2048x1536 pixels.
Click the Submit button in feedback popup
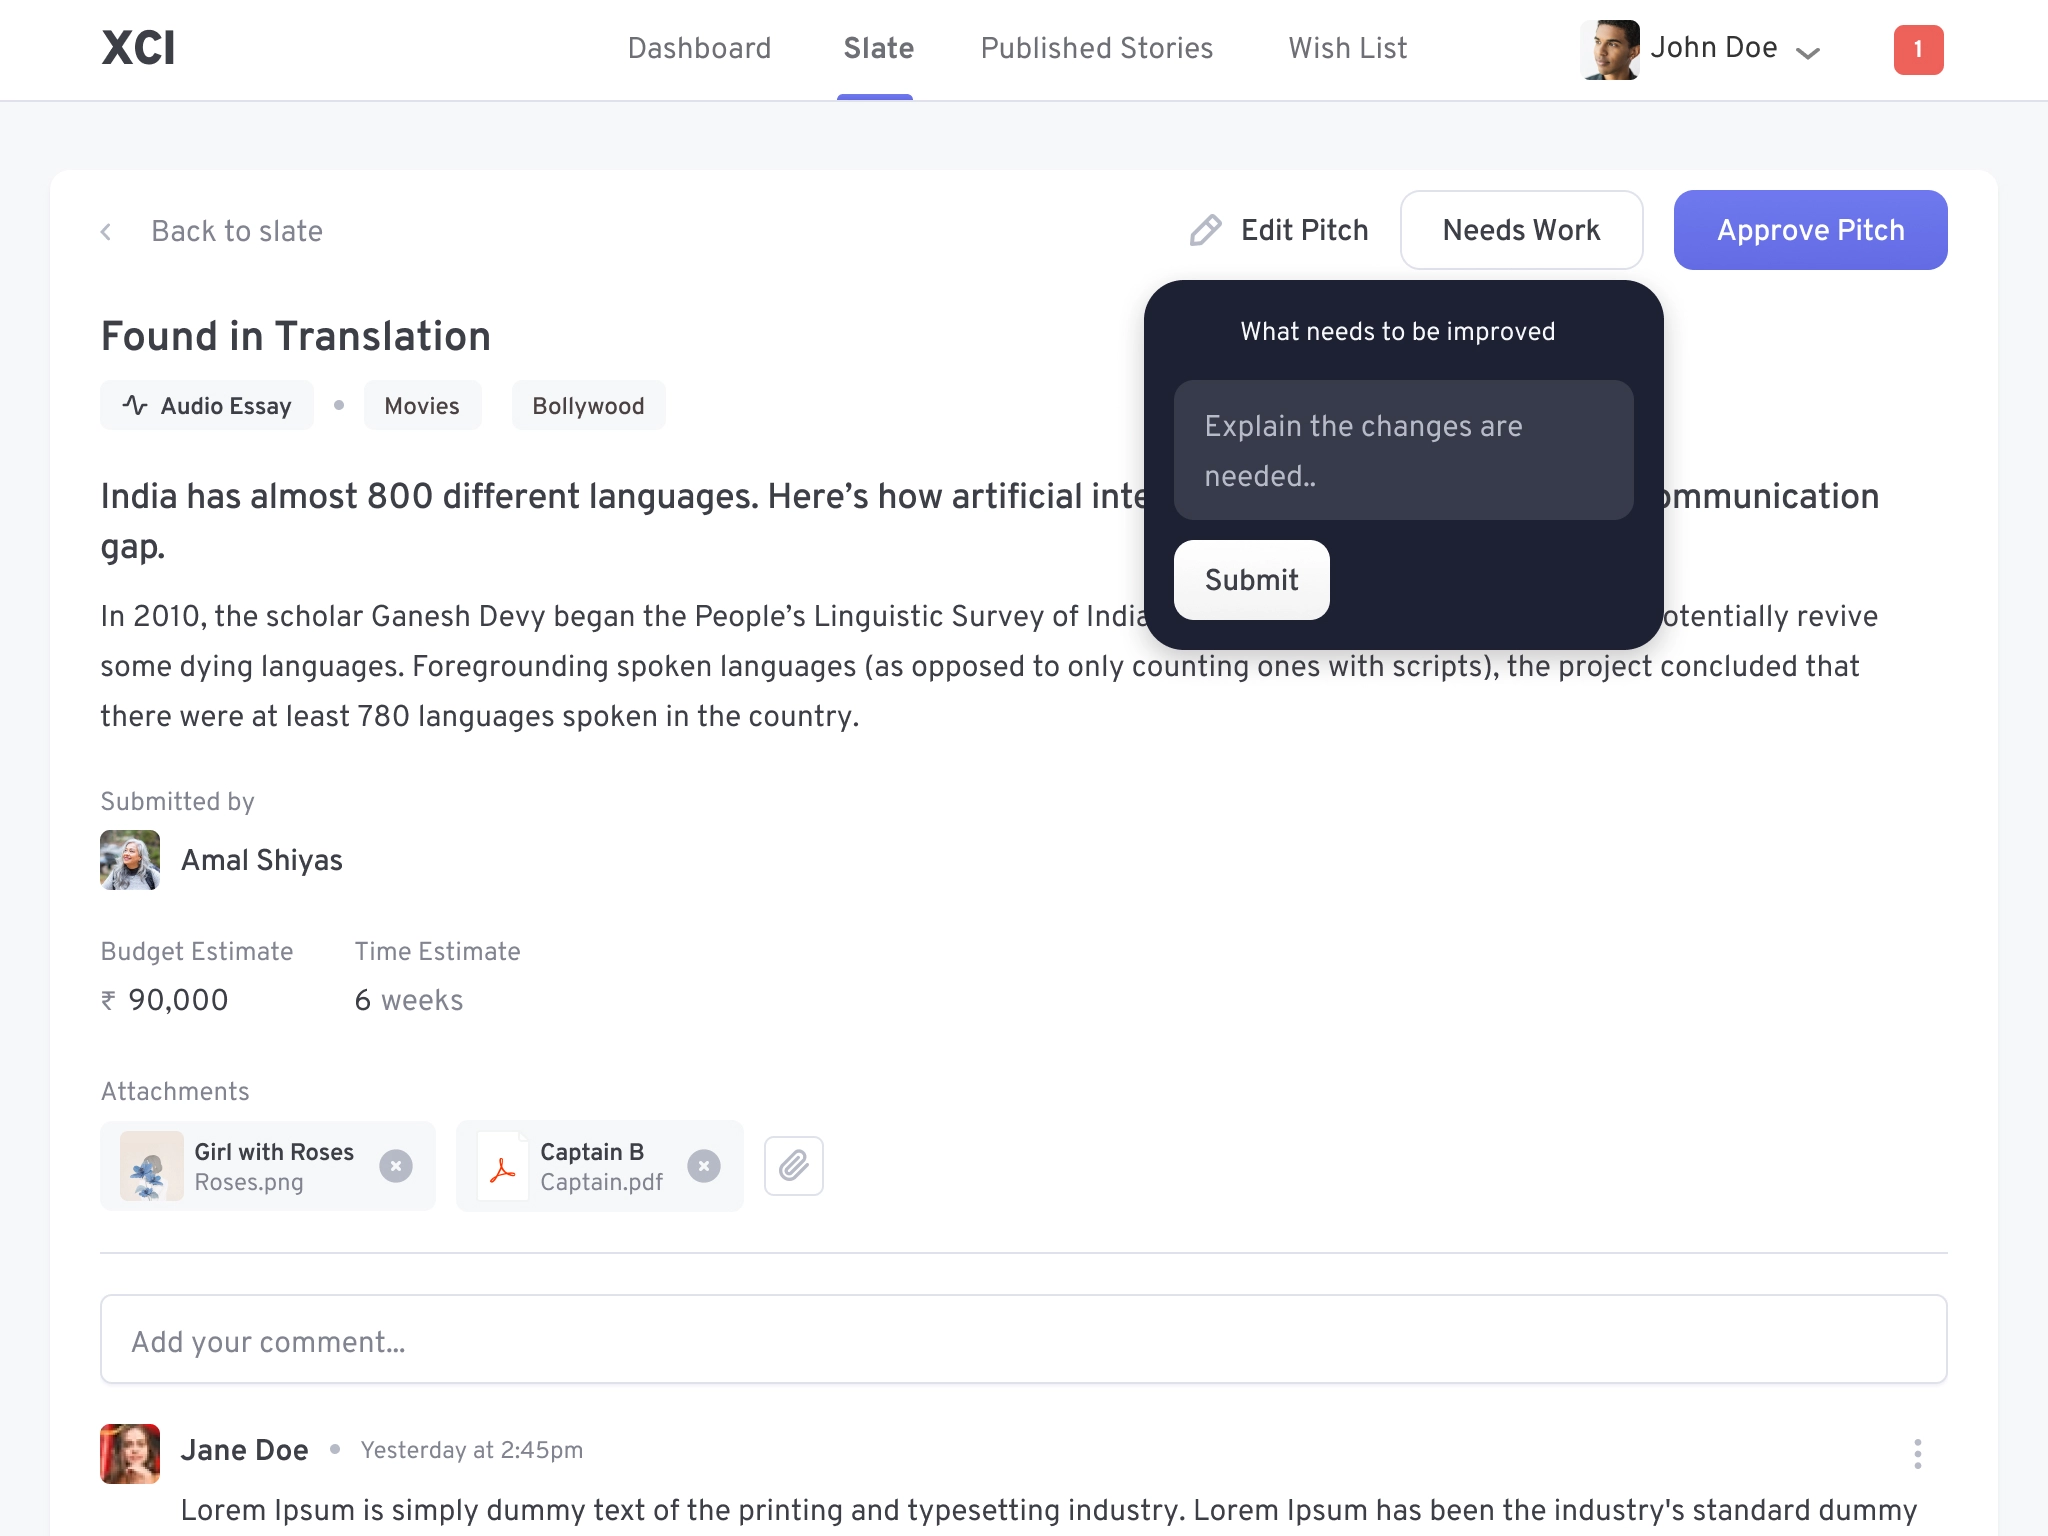click(x=1251, y=579)
